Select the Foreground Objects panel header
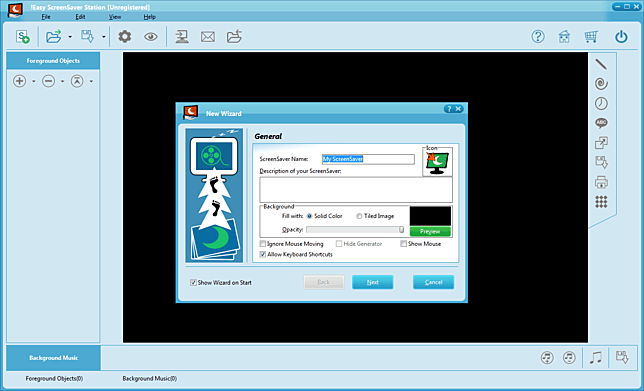 53,61
